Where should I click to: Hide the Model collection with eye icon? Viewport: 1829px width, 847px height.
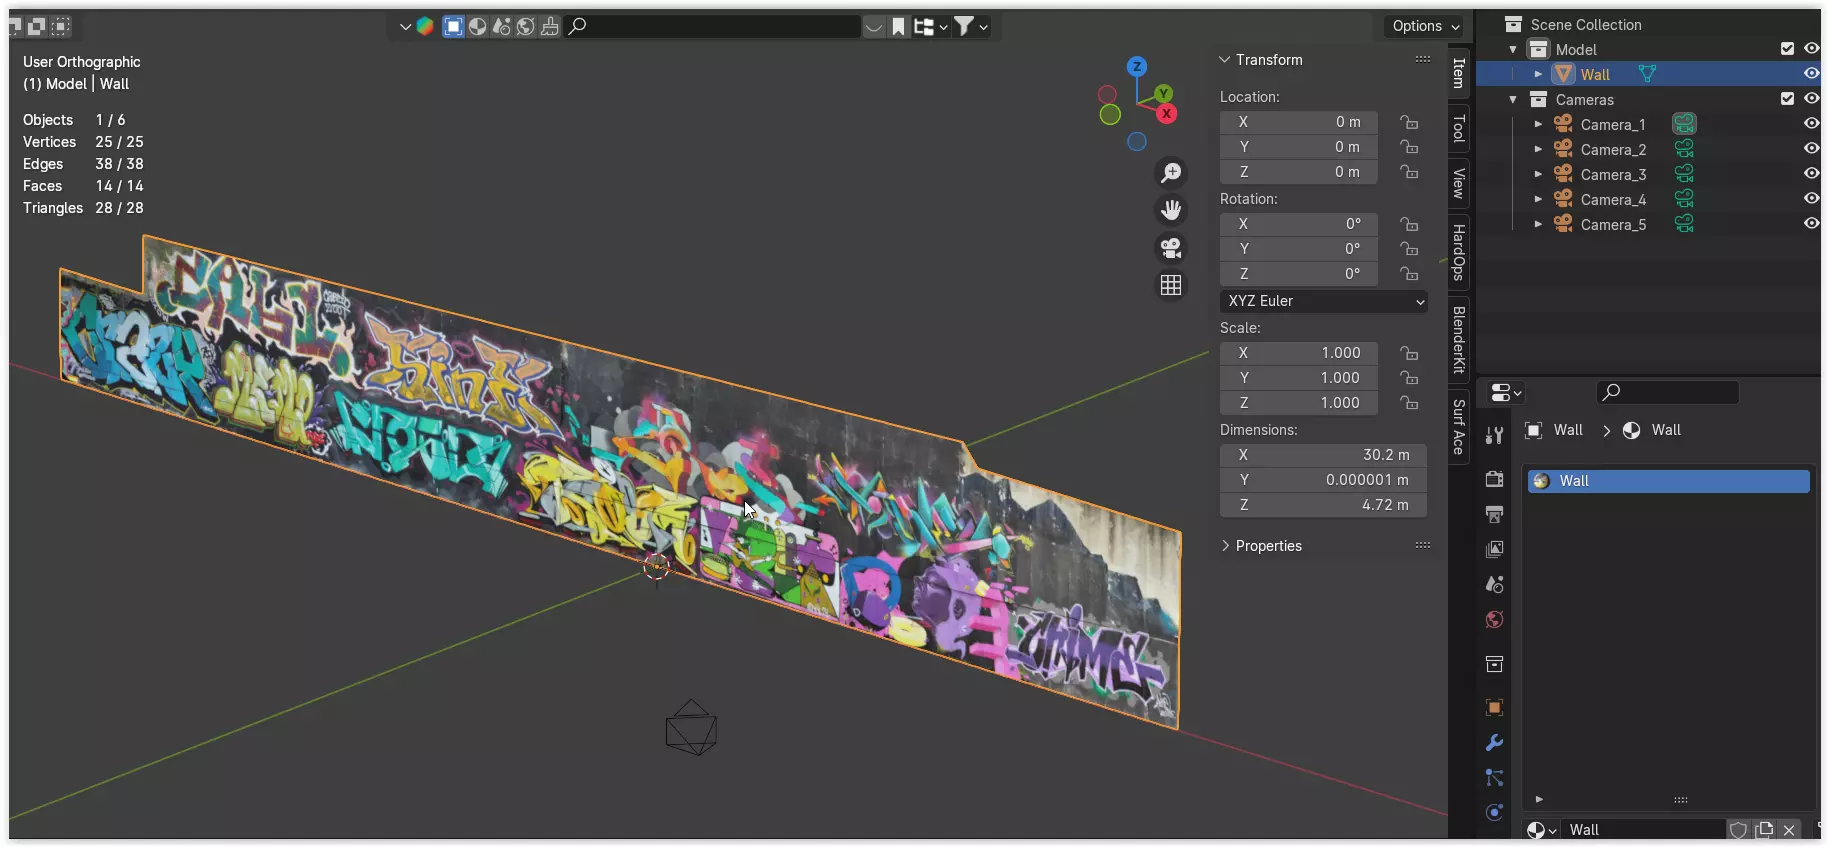point(1811,48)
